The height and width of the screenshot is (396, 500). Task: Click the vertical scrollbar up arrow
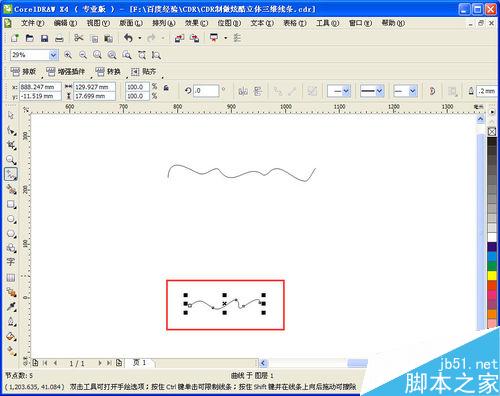[x=480, y=119]
